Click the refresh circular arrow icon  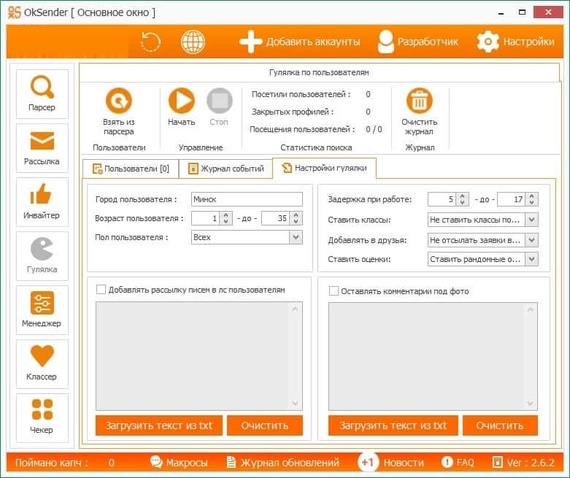tap(150, 42)
